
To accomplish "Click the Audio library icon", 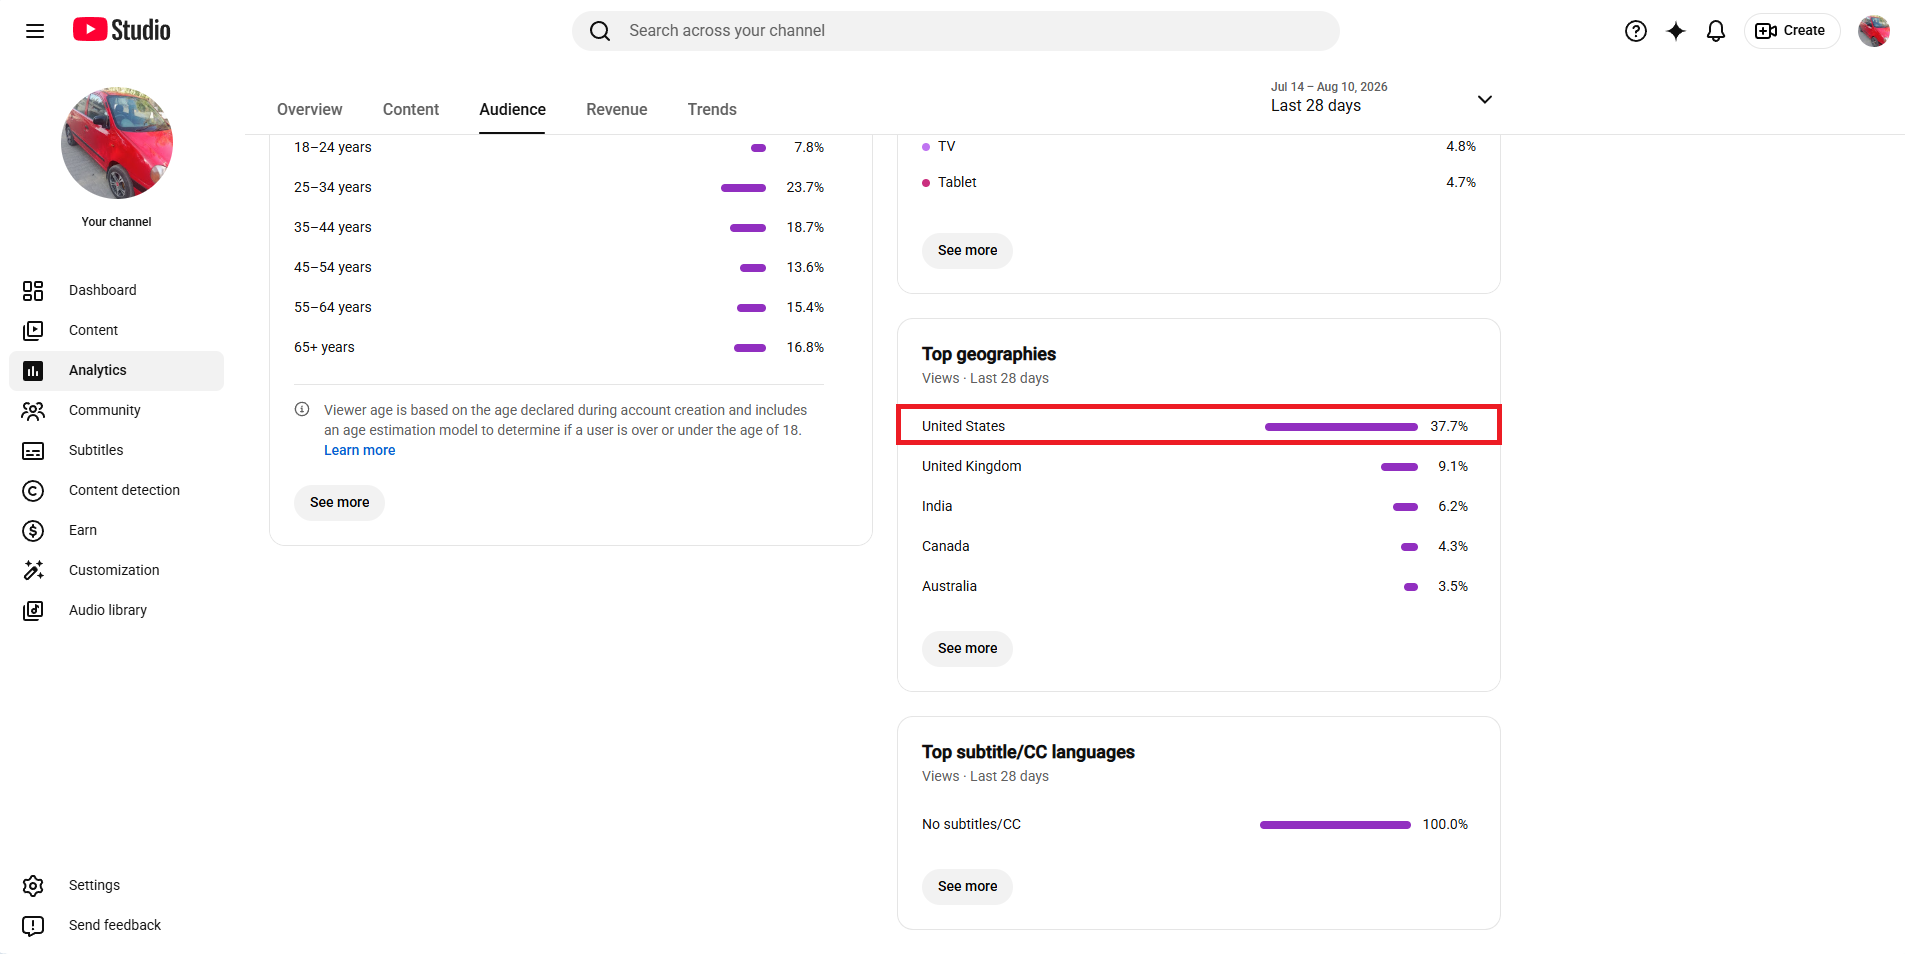I will click(x=33, y=610).
